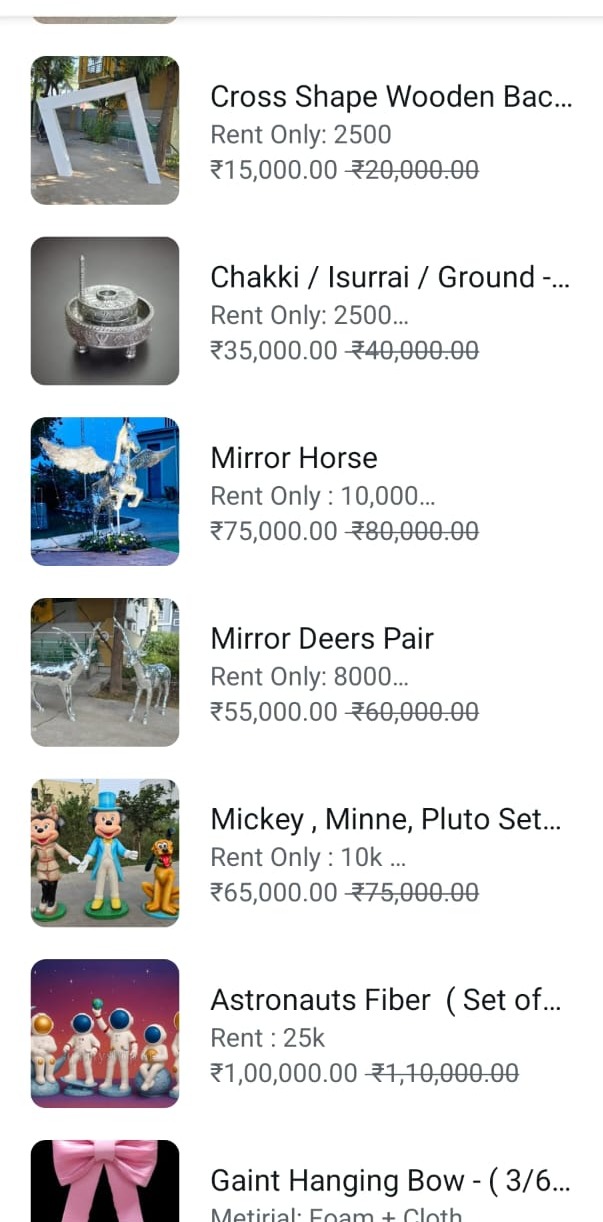Open the pink Giant Hanging Bow image
This screenshot has width=603, height=1222.
tap(105, 1181)
